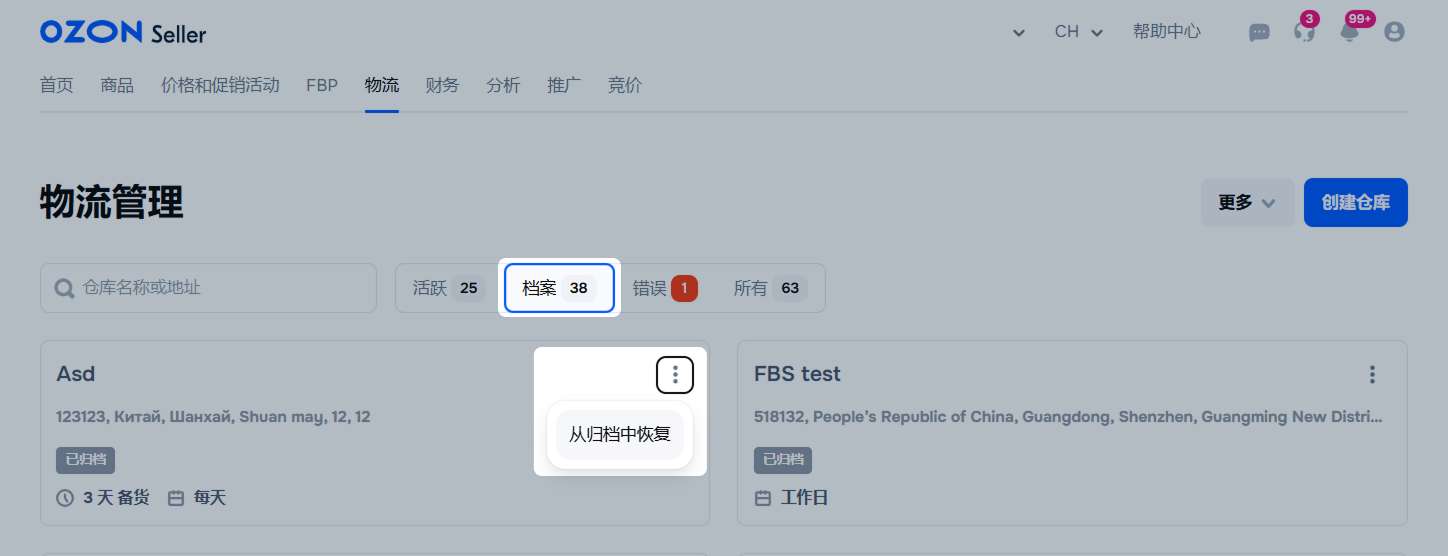Expand the CH language dropdown
The width and height of the screenshot is (1448, 556).
[x=1079, y=32]
